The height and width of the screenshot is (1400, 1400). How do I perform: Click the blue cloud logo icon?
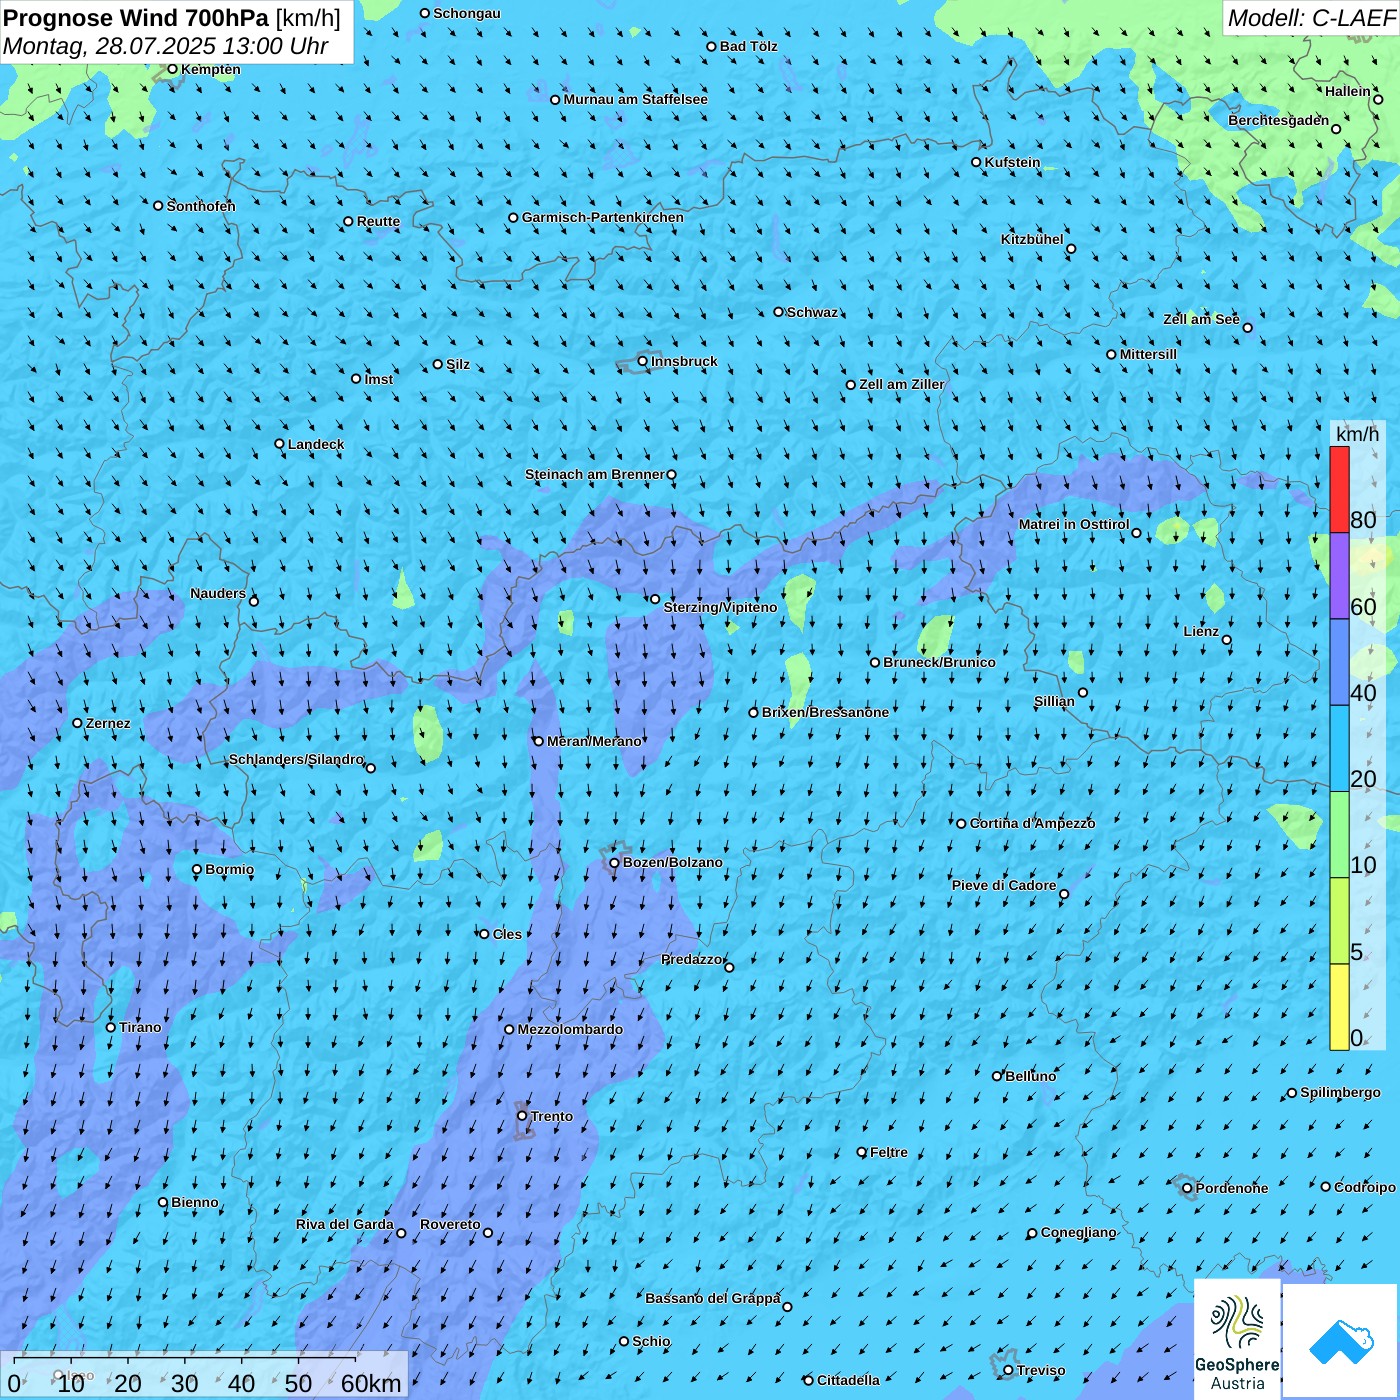[x=1341, y=1341]
